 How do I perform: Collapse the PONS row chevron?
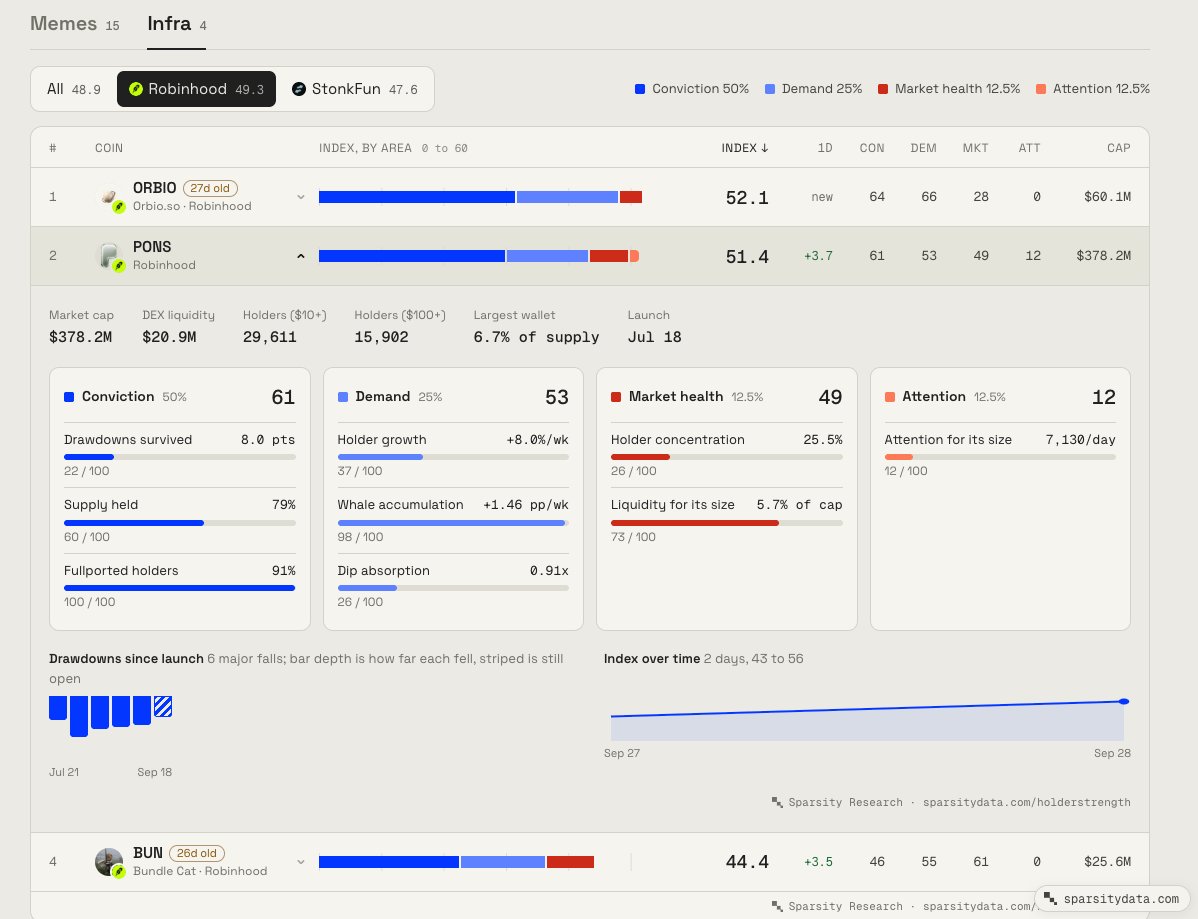click(301, 256)
